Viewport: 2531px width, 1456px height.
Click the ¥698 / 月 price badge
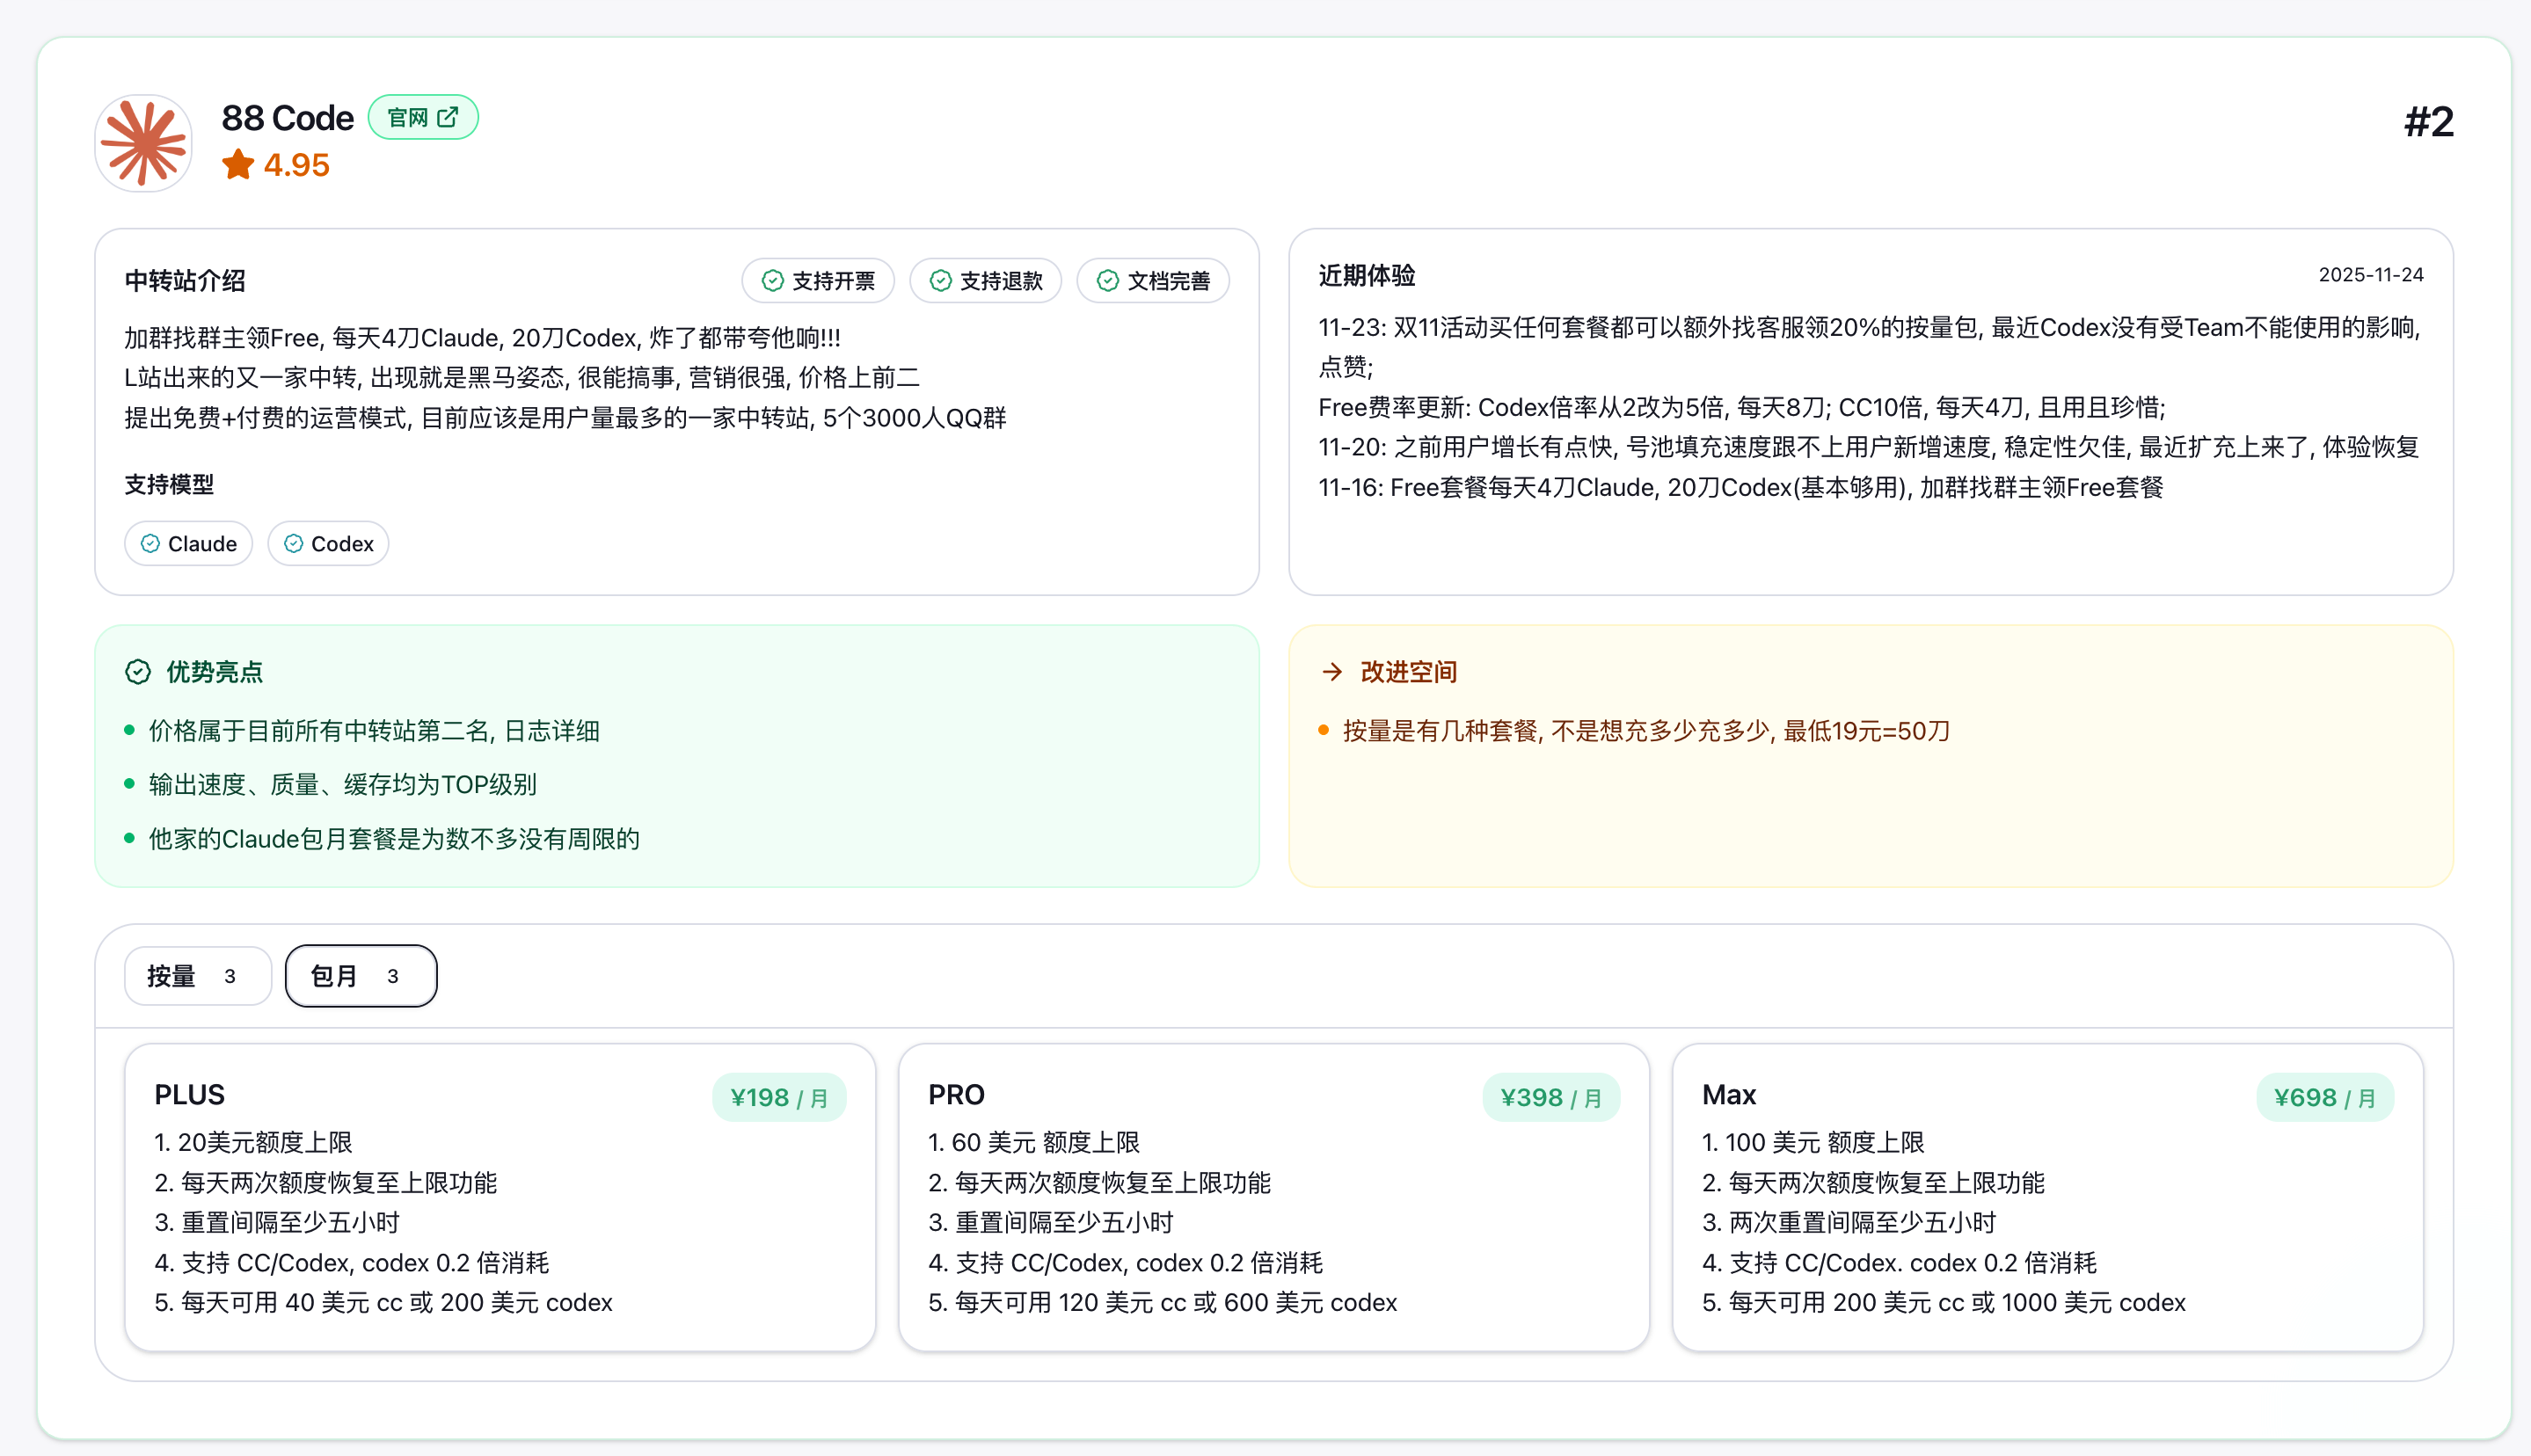click(x=2324, y=1098)
